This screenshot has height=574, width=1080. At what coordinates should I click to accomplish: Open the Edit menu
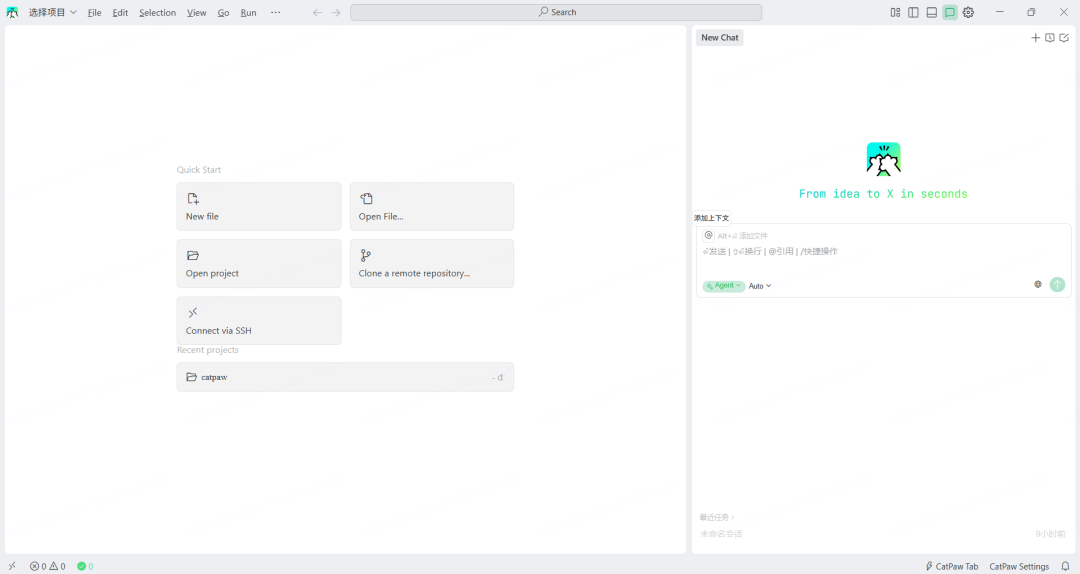coord(120,12)
